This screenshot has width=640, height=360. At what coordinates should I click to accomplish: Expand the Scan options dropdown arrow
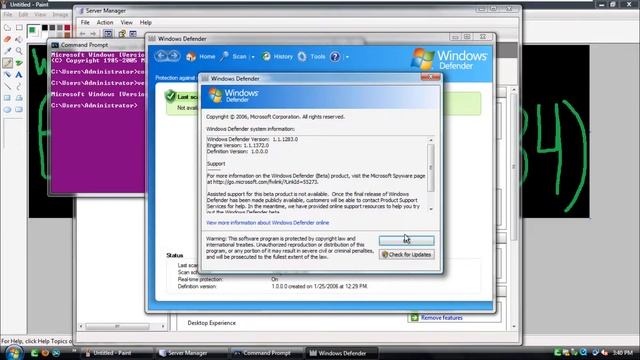point(253,57)
